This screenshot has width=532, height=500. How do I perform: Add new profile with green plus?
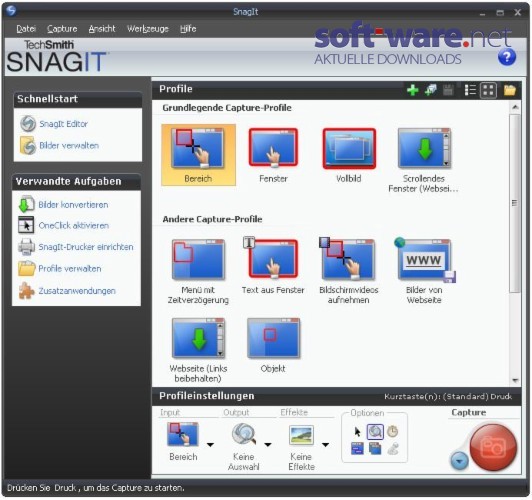(413, 90)
